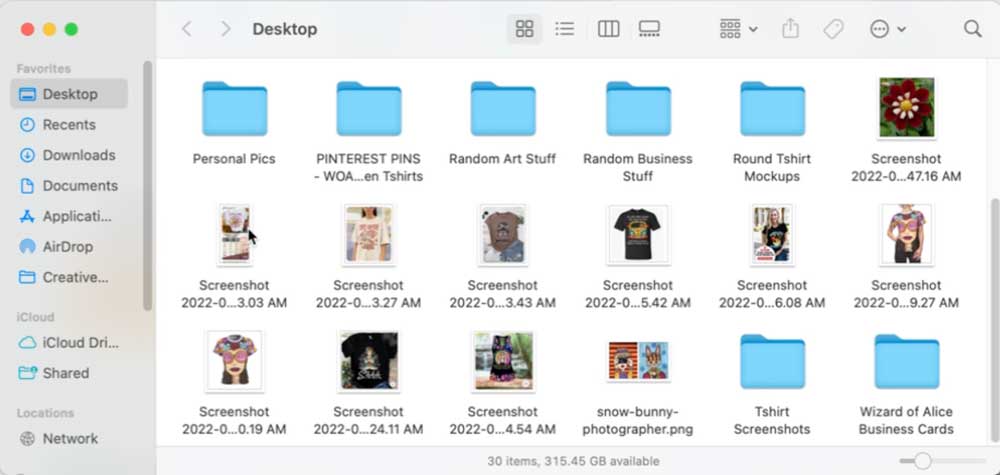The width and height of the screenshot is (1000, 475).
Task: Click the 'Personal Pics' folder name label
Action: (234, 159)
